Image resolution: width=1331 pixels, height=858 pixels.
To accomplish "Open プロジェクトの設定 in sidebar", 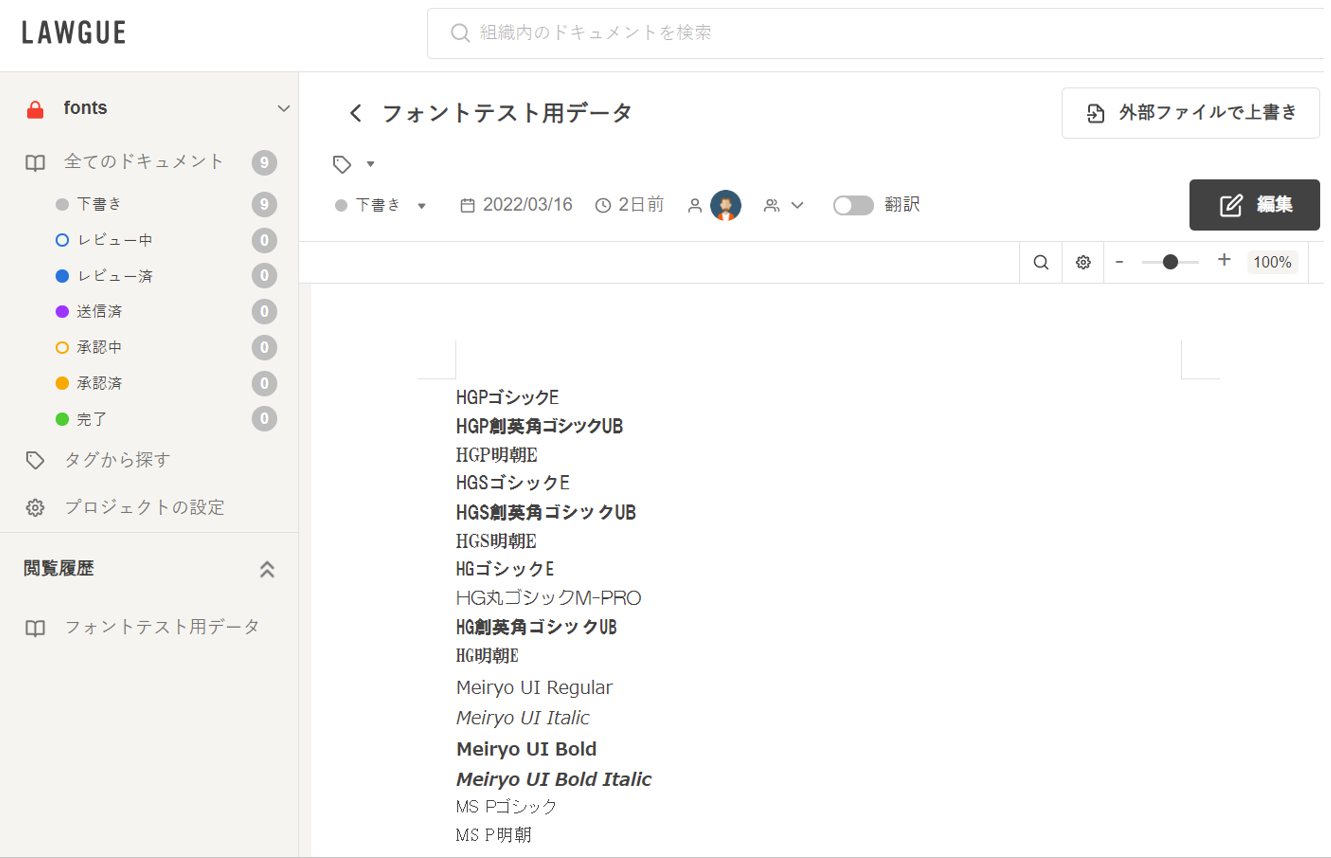I will (144, 508).
